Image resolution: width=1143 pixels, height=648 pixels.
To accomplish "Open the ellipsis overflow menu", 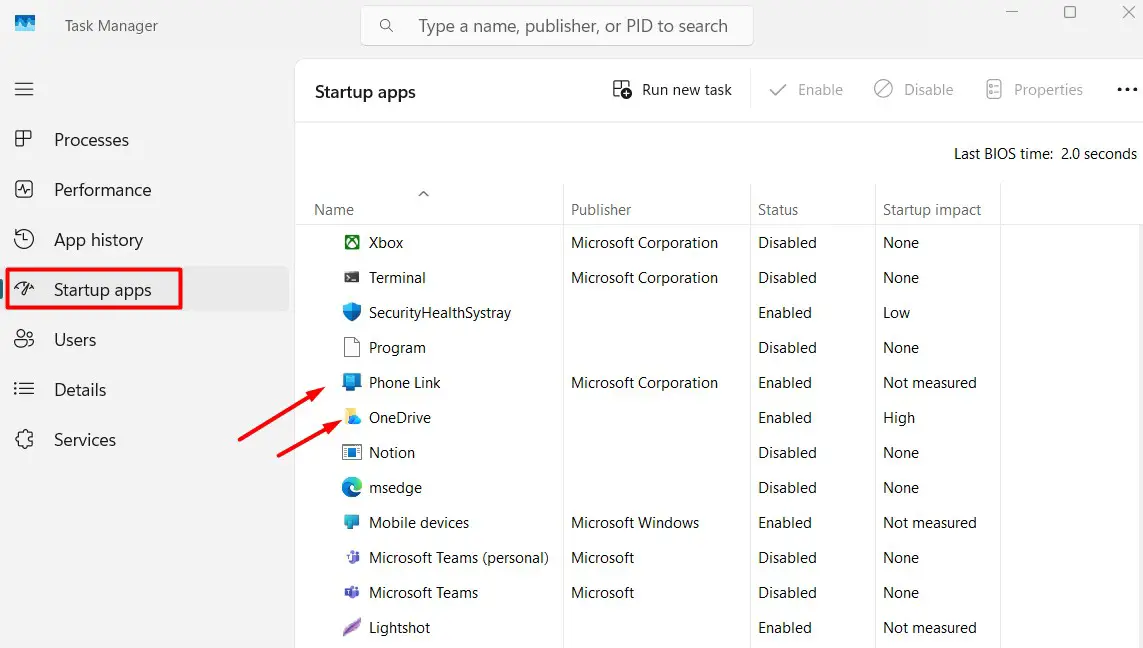I will [1127, 89].
